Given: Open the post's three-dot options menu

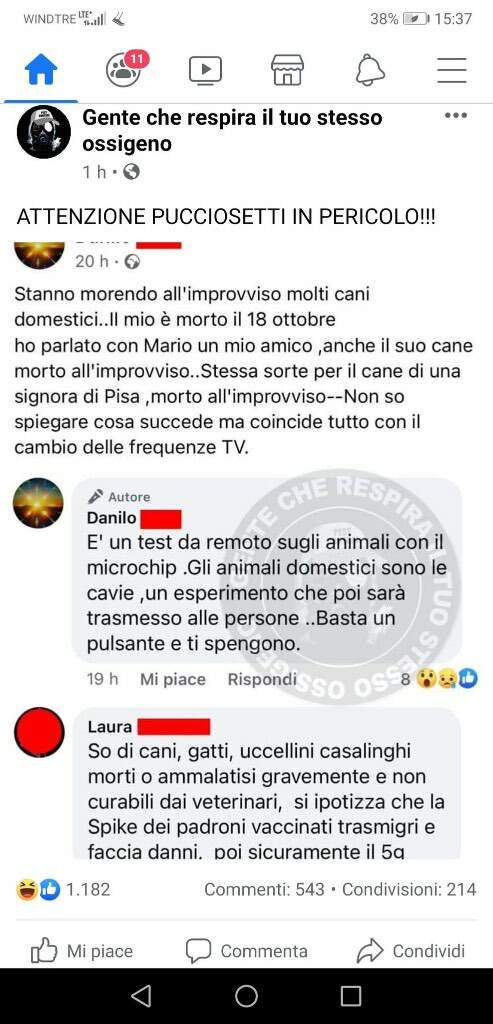Looking at the screenshot, I should pyautogui.click(x=456, y=116).
